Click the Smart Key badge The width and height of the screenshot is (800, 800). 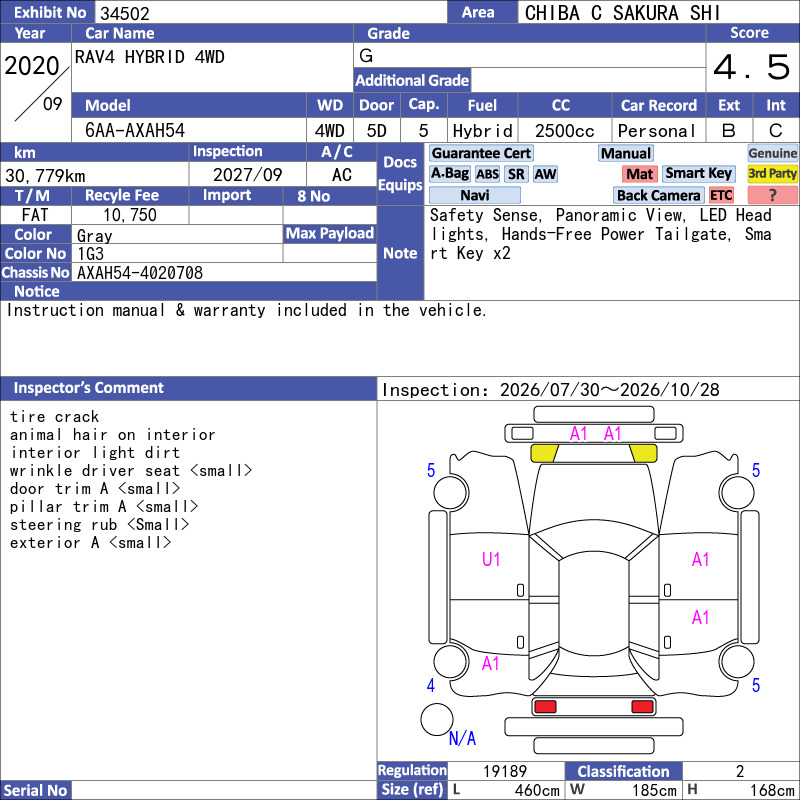[x=698, y=174]
